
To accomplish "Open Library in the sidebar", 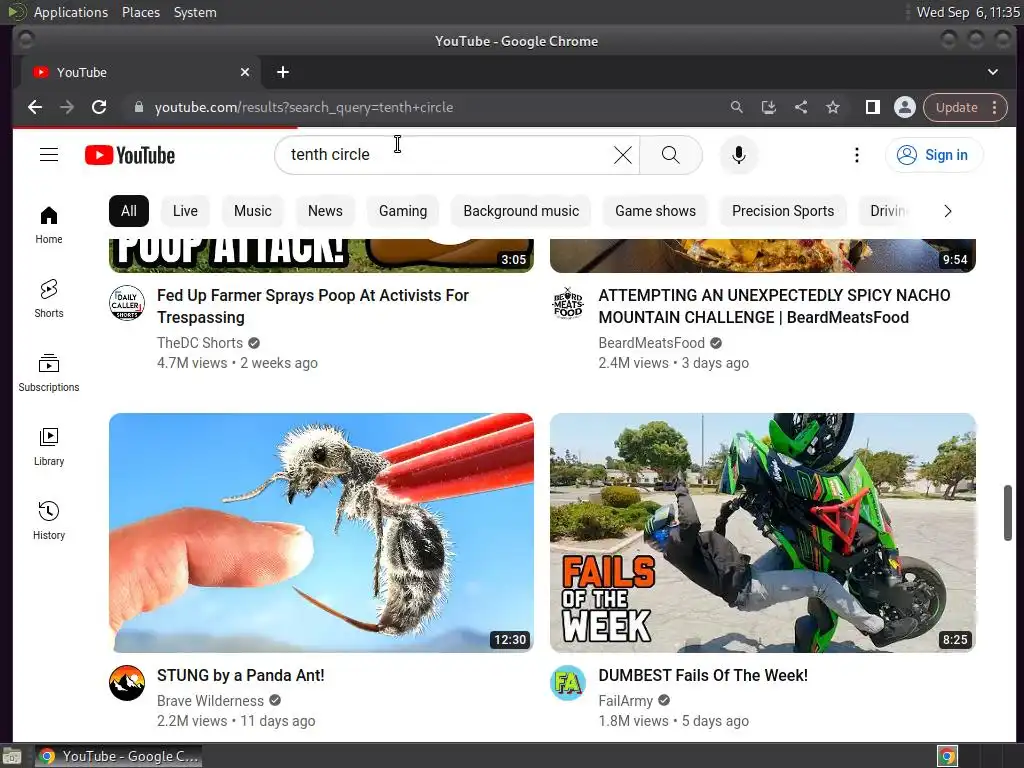I will (x=49, y=447).
